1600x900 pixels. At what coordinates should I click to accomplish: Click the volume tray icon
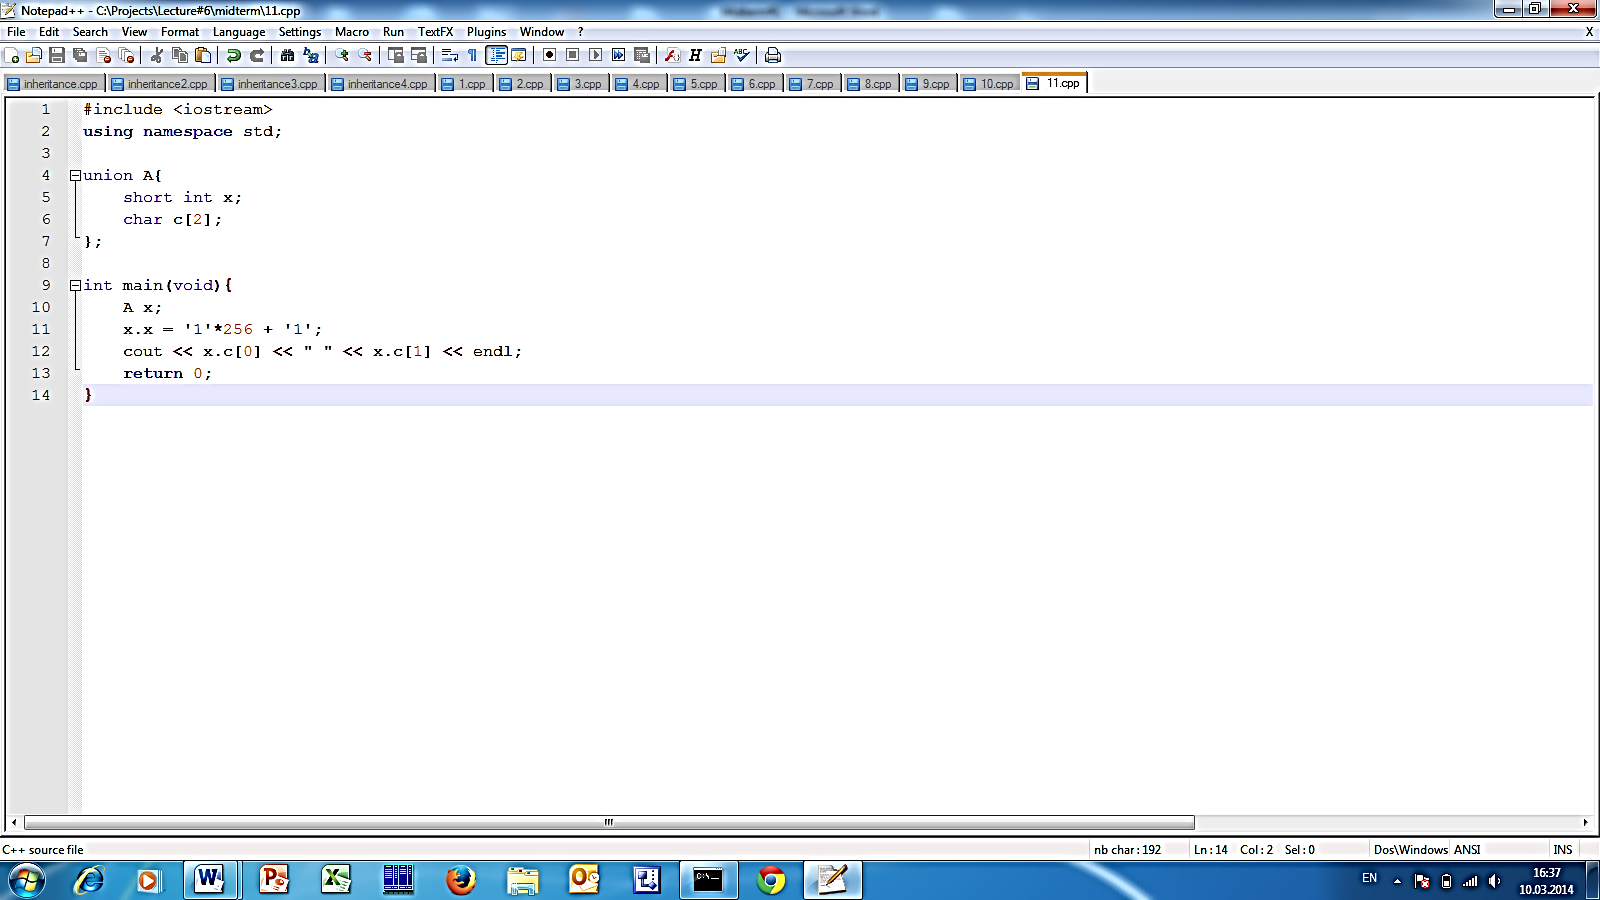tap(1494, 881)
